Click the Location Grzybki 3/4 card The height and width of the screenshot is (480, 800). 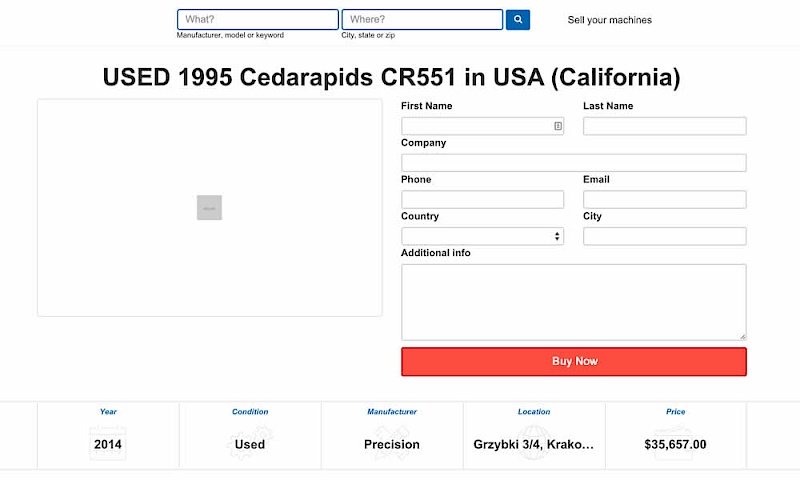click(534, 435)
